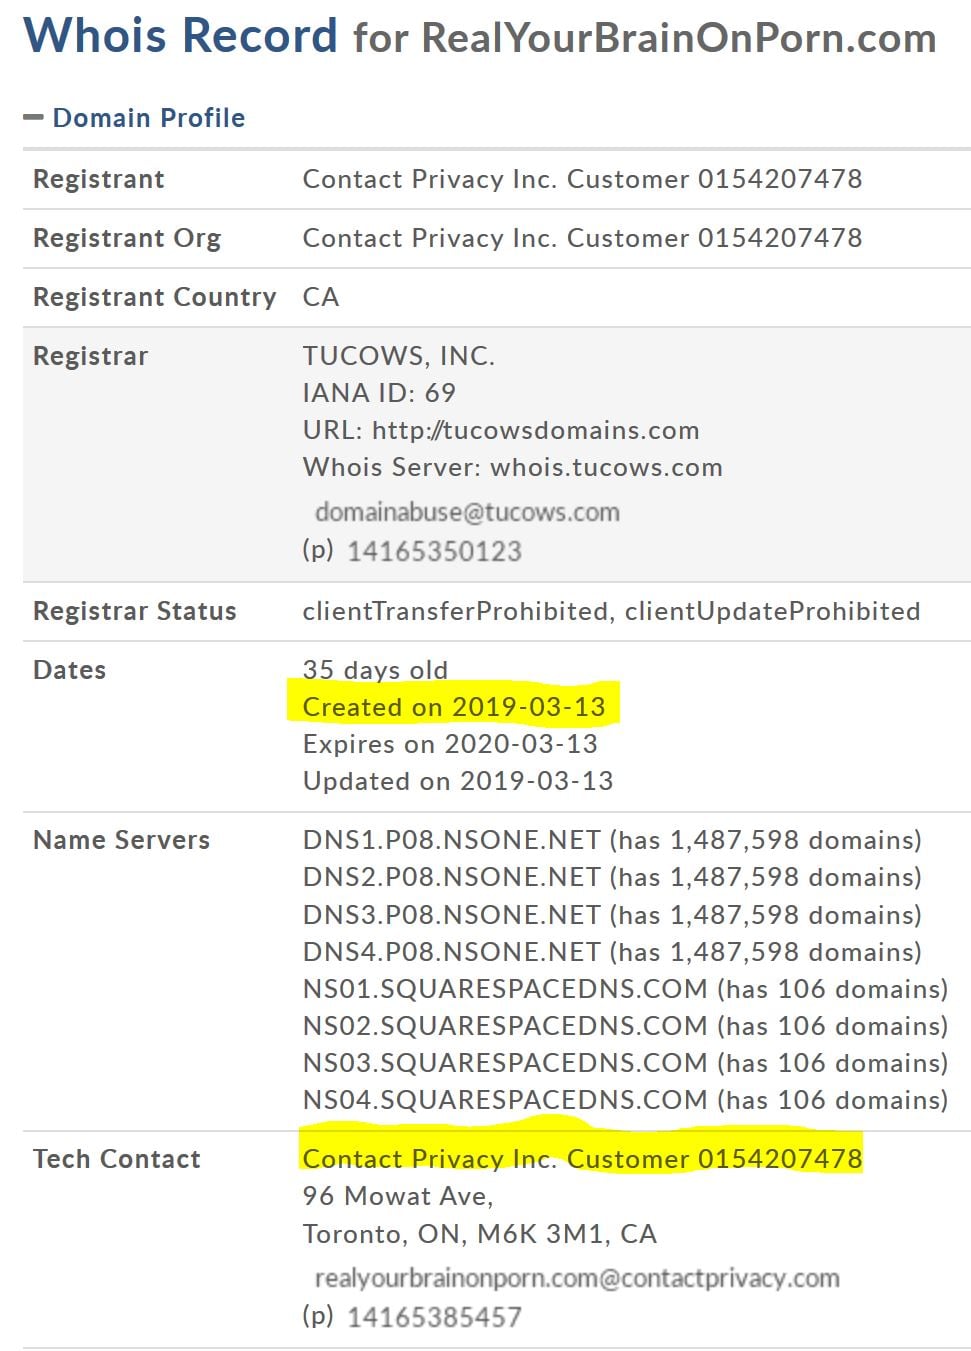Click the highlighted Created on 2019-03-13 date
The image size is (971, 1351).
pyautogui.click(x=454, y=707)
